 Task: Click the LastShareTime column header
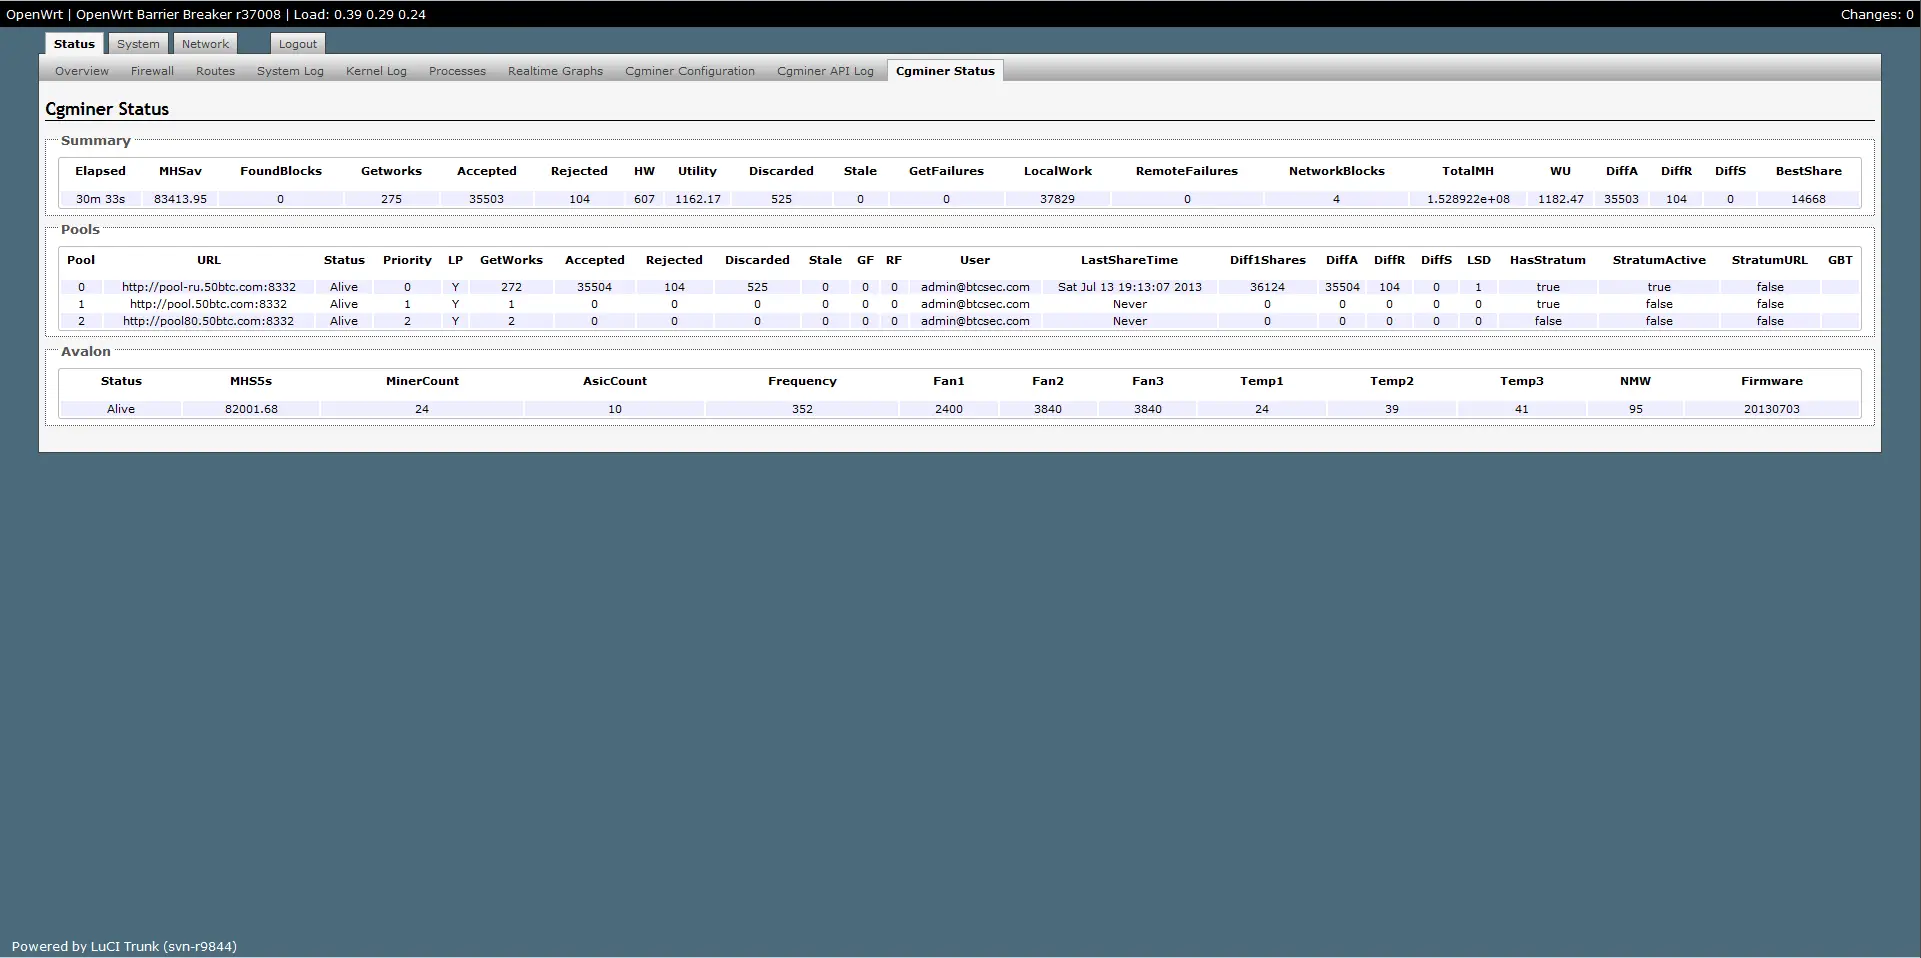[1129, 260]
